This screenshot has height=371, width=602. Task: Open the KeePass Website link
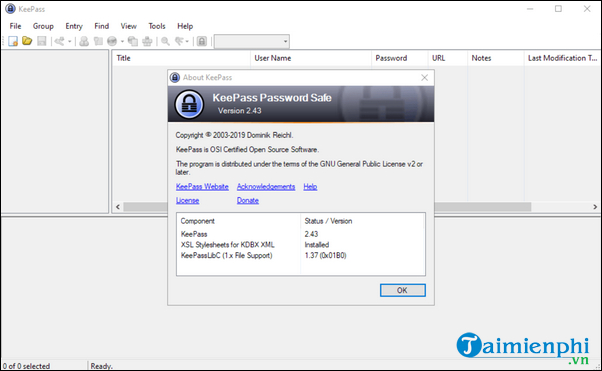pos(202,187)
